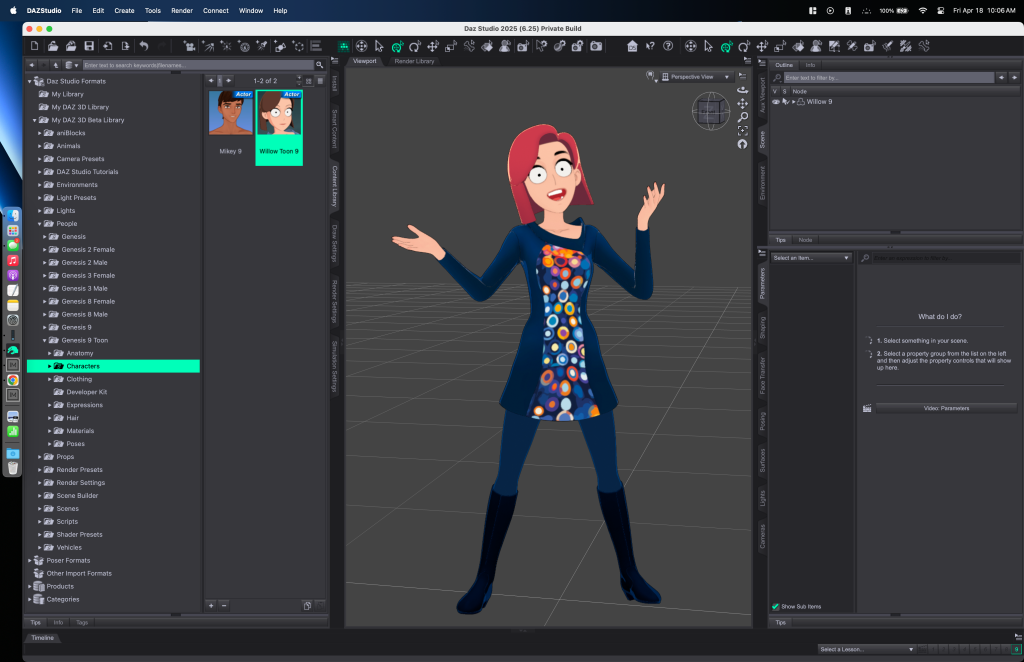The width and height of the screenshot is (1024, 662).
Task: Click the New Scene blank page icon
Action: click(35, 46)
